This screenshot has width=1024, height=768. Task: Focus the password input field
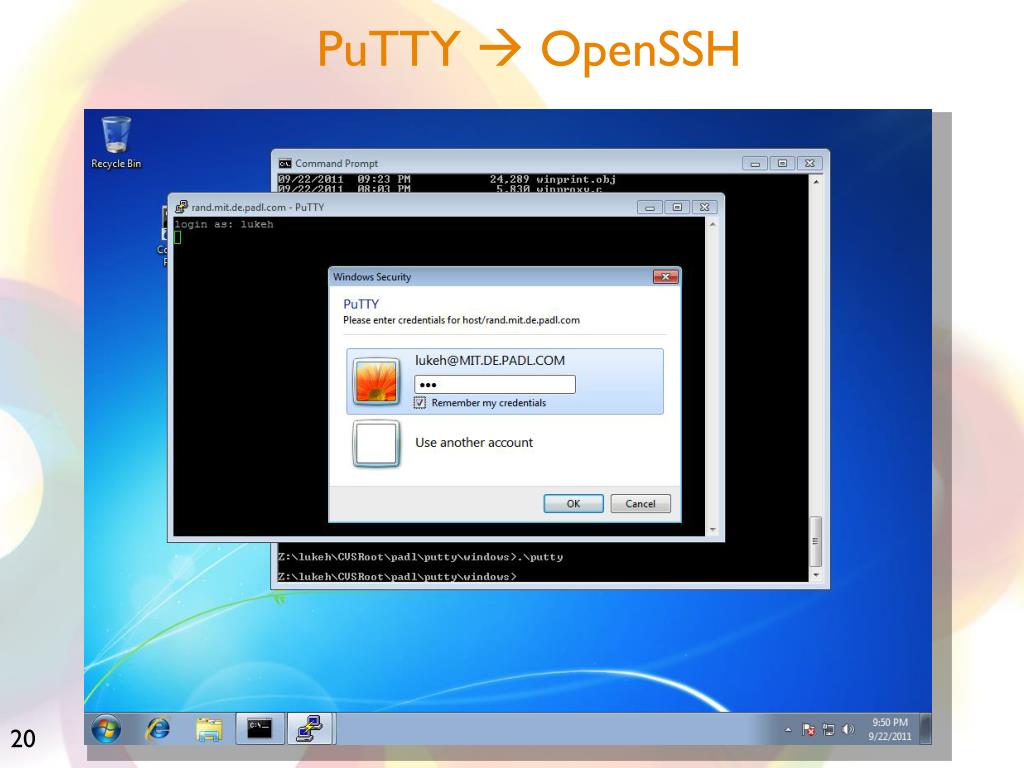click(x=495, y=384)
